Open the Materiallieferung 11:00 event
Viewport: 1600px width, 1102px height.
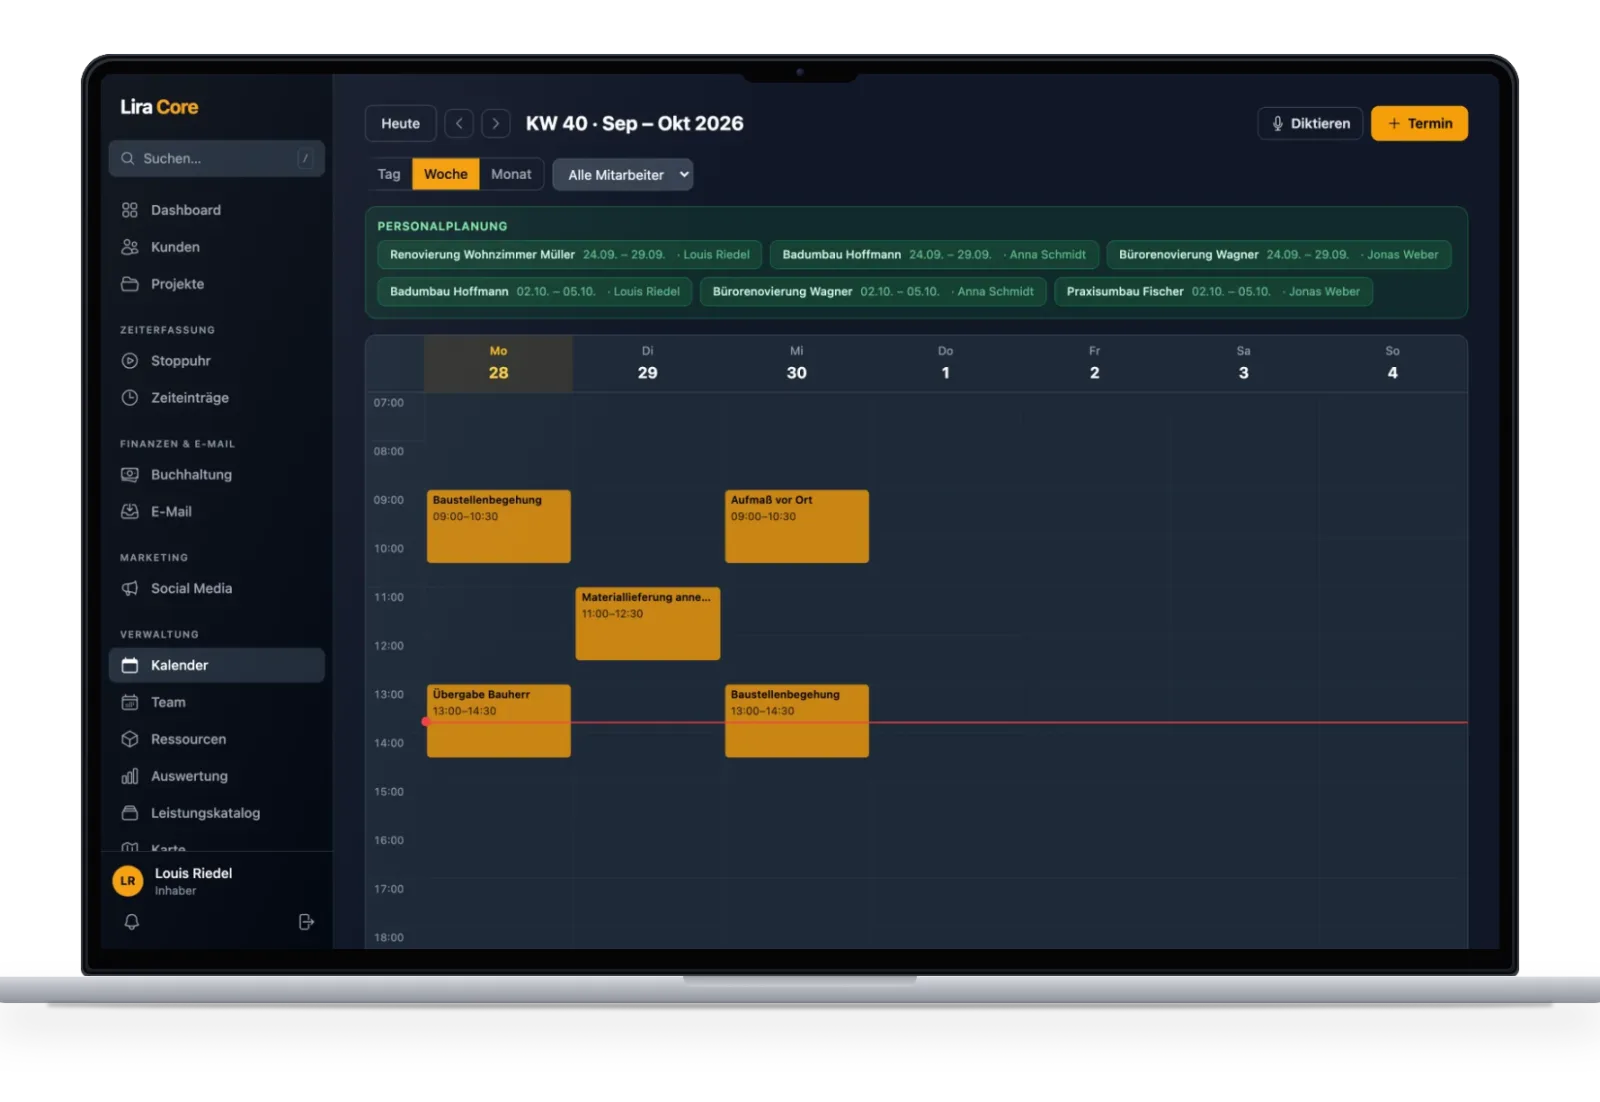click(x=648, y=623)
